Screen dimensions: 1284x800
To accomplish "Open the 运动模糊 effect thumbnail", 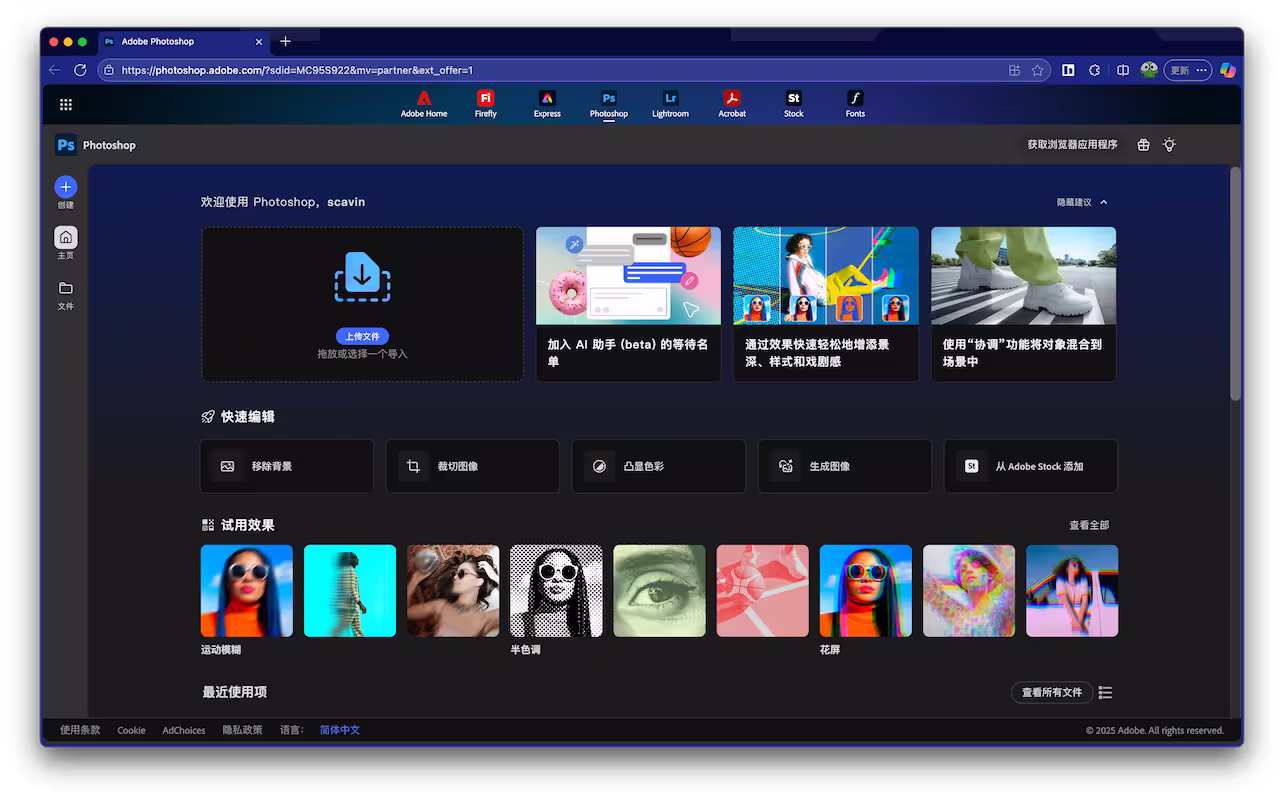I will coord(246,590).
